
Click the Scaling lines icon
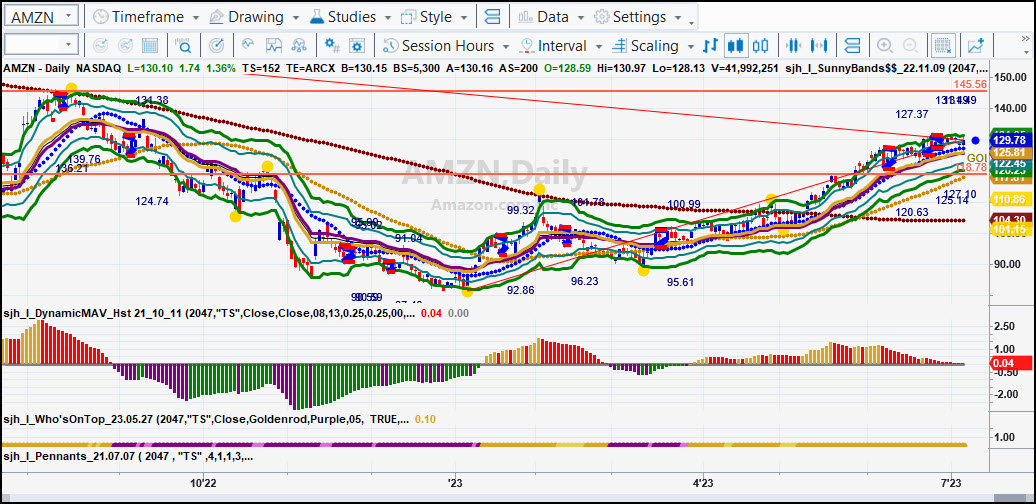[x=619, y=46]
